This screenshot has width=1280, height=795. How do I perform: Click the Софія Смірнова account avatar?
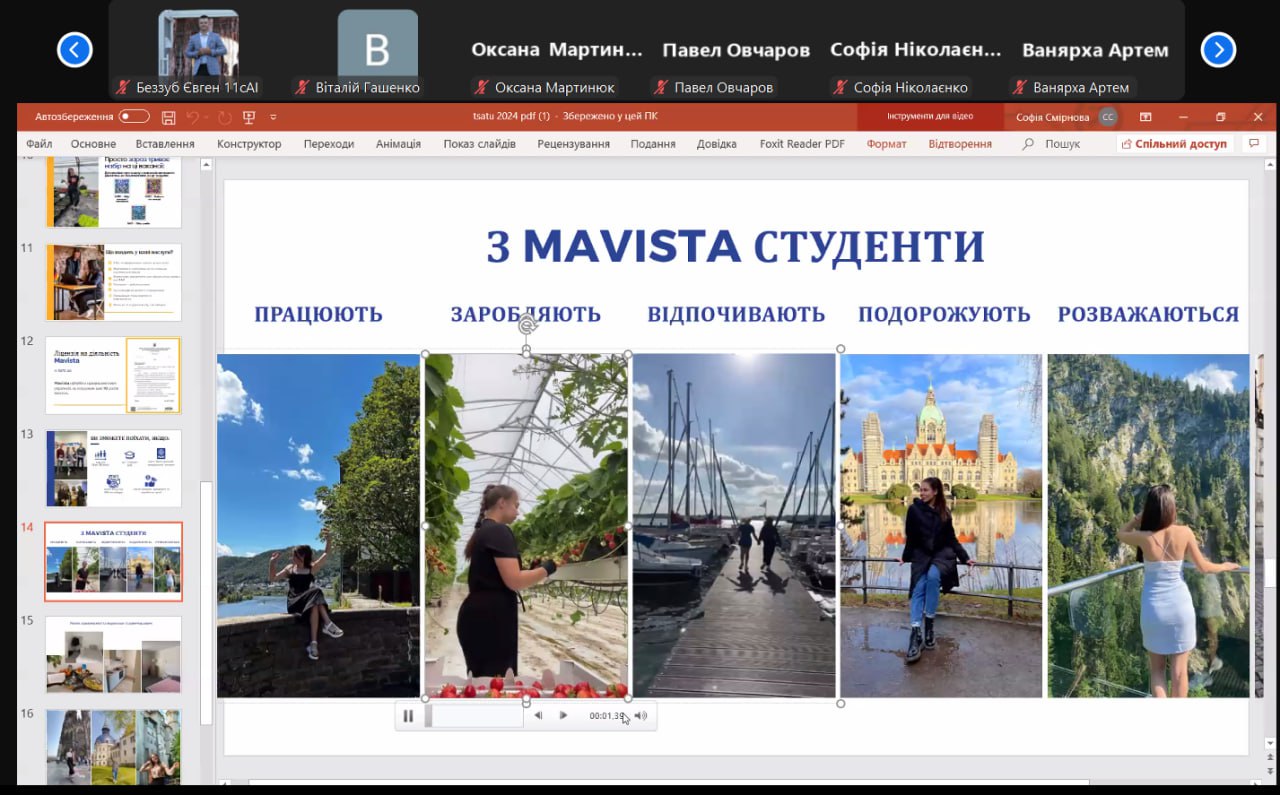[1107, 117]
